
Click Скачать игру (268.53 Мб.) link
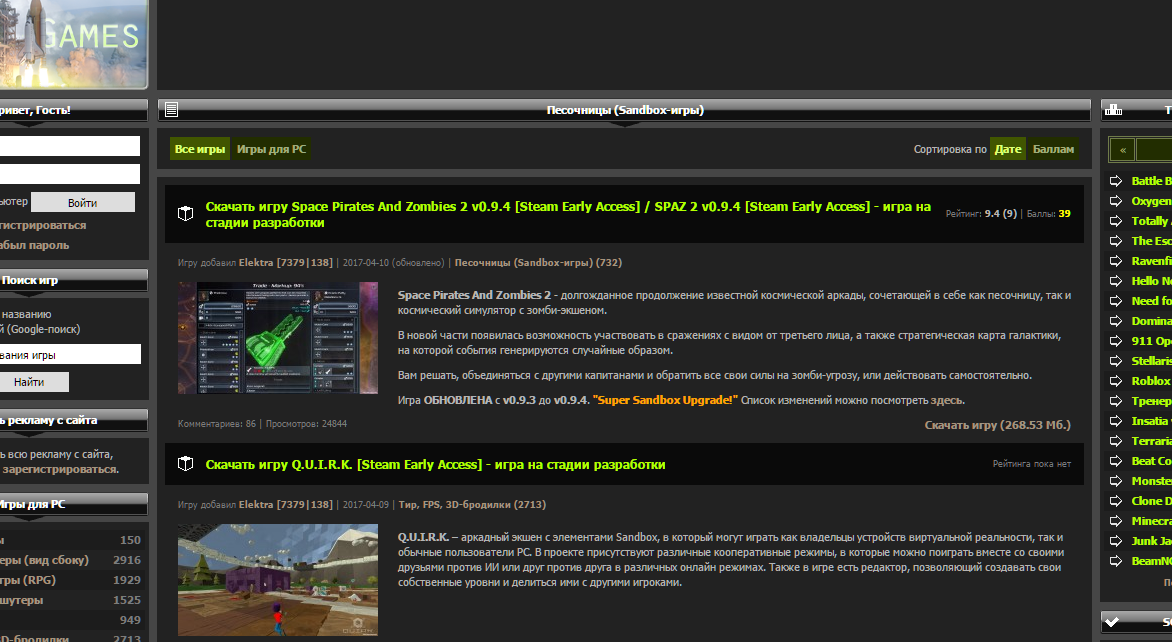tap(997, 425)
